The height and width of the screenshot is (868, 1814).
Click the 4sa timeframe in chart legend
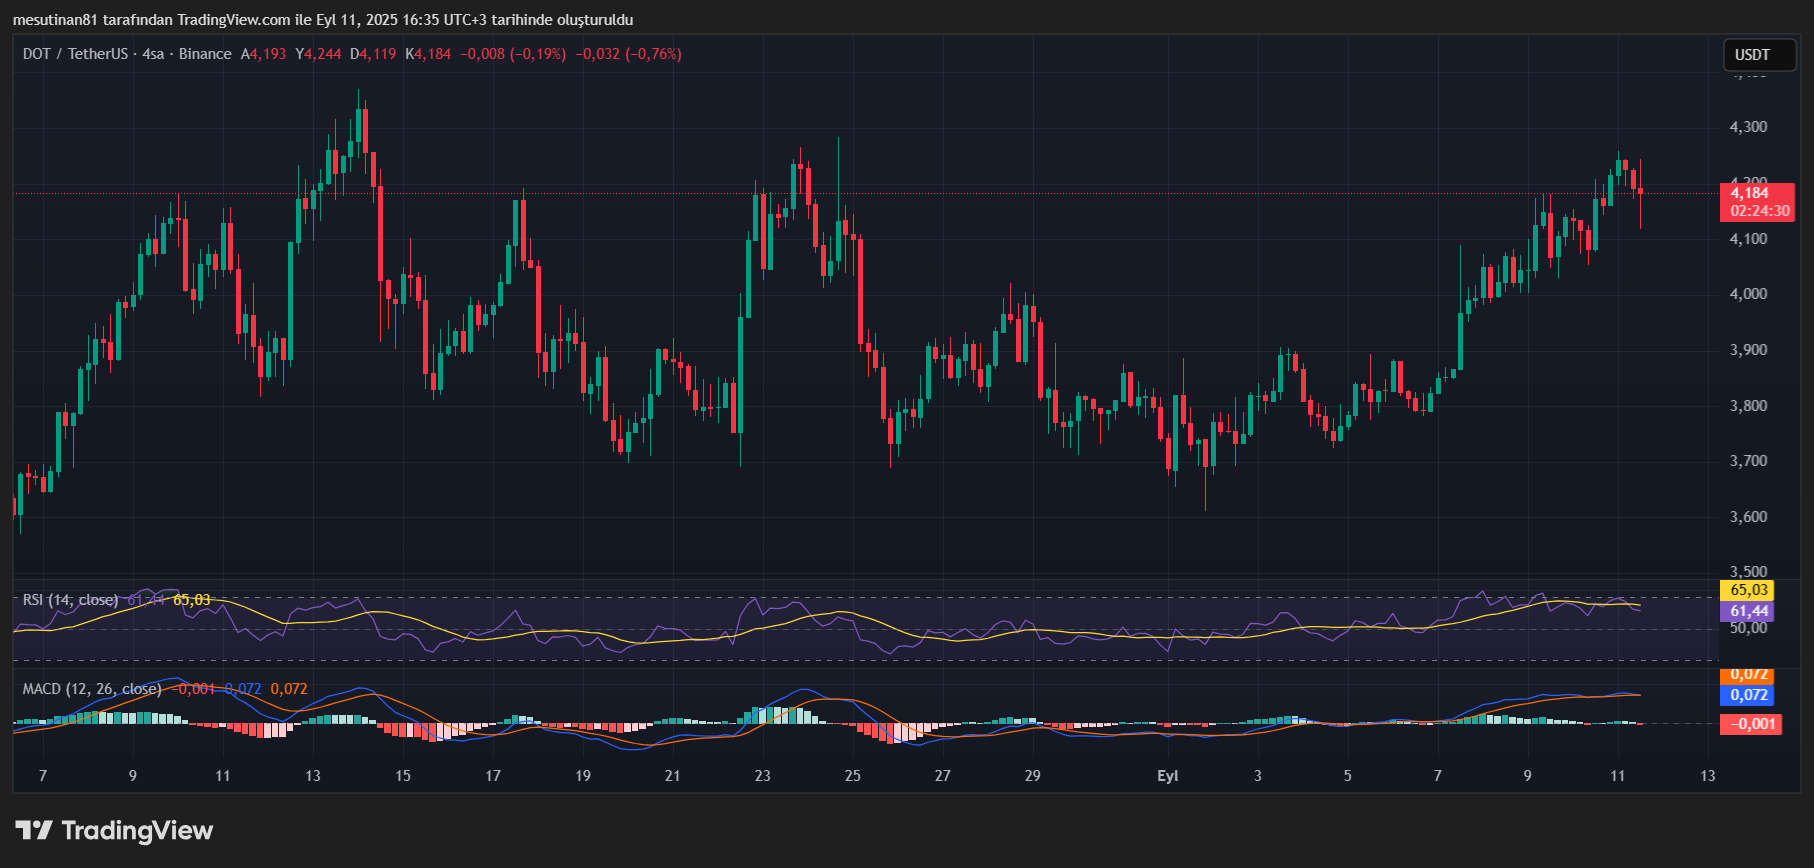click(x=153, y=54)
